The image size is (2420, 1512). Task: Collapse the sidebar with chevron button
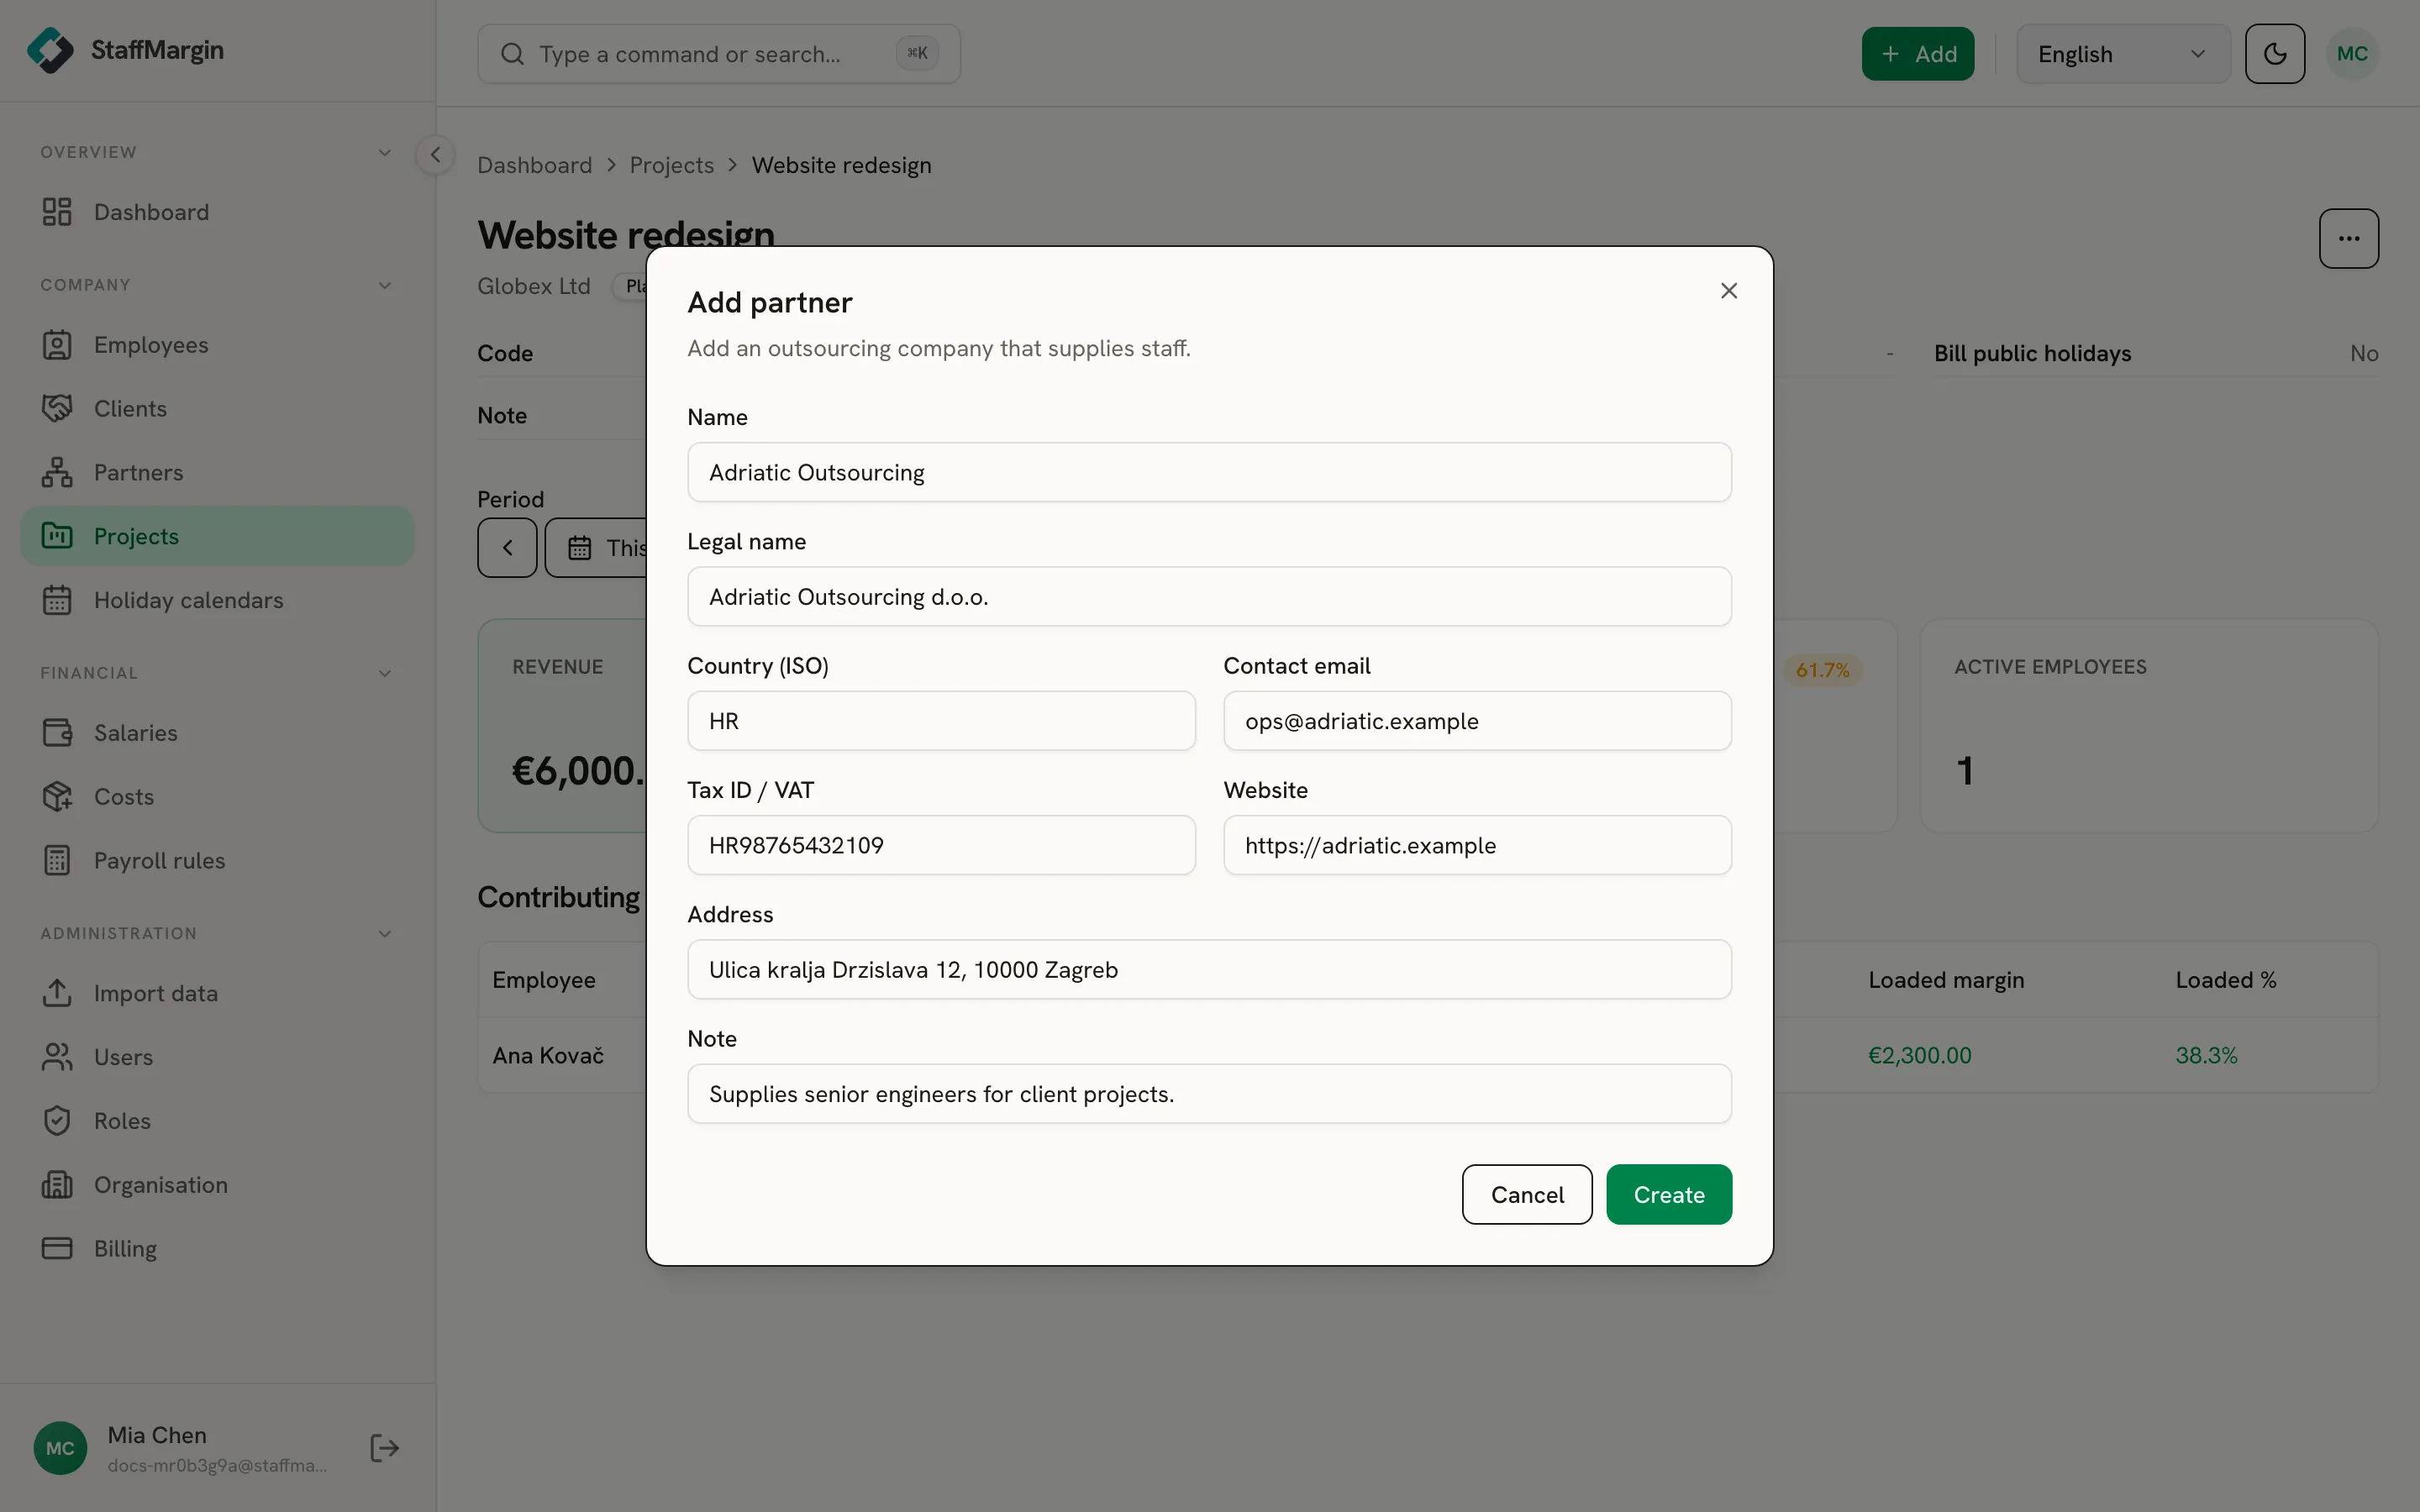[x=435, y=155]
